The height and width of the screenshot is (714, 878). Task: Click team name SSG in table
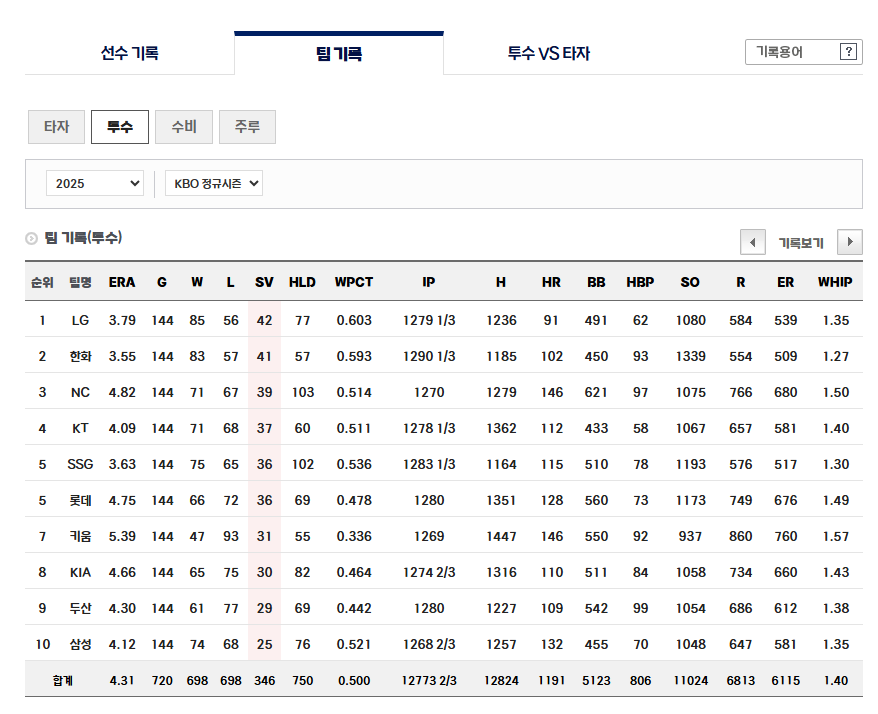(80, 464)
